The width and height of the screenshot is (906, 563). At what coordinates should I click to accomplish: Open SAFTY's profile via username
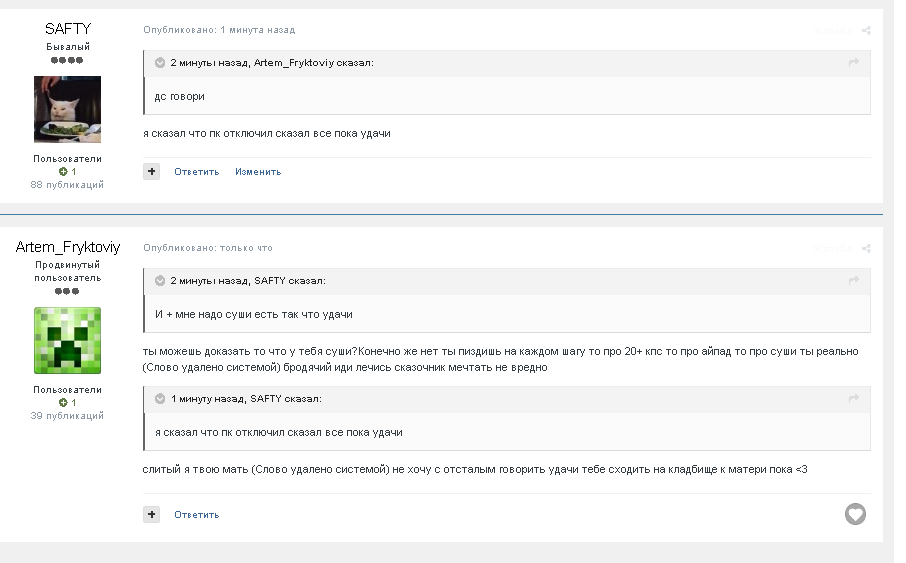click(x=68, y=29)
